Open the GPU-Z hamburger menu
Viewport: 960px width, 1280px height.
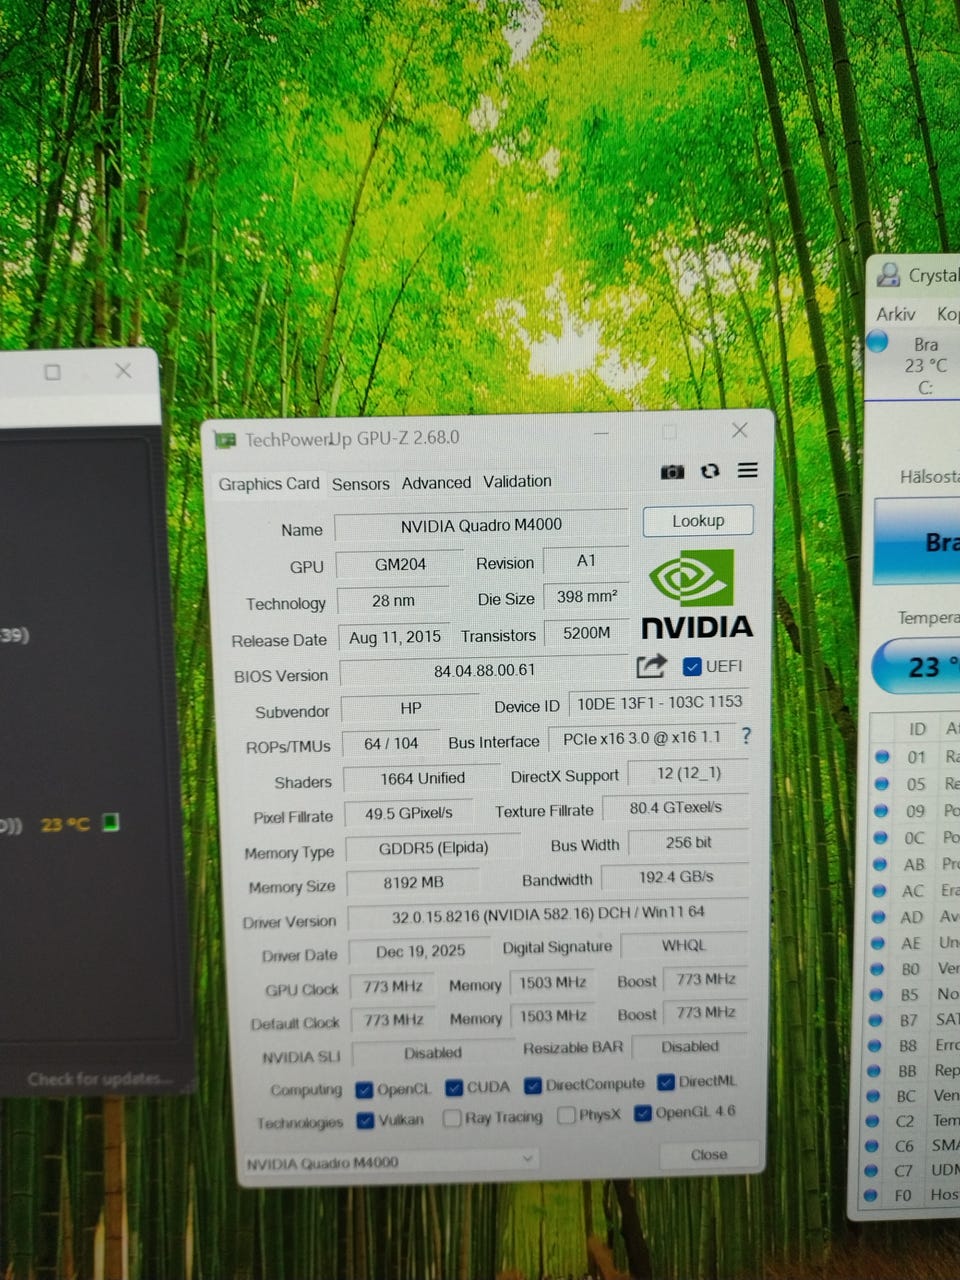(748, 470)
